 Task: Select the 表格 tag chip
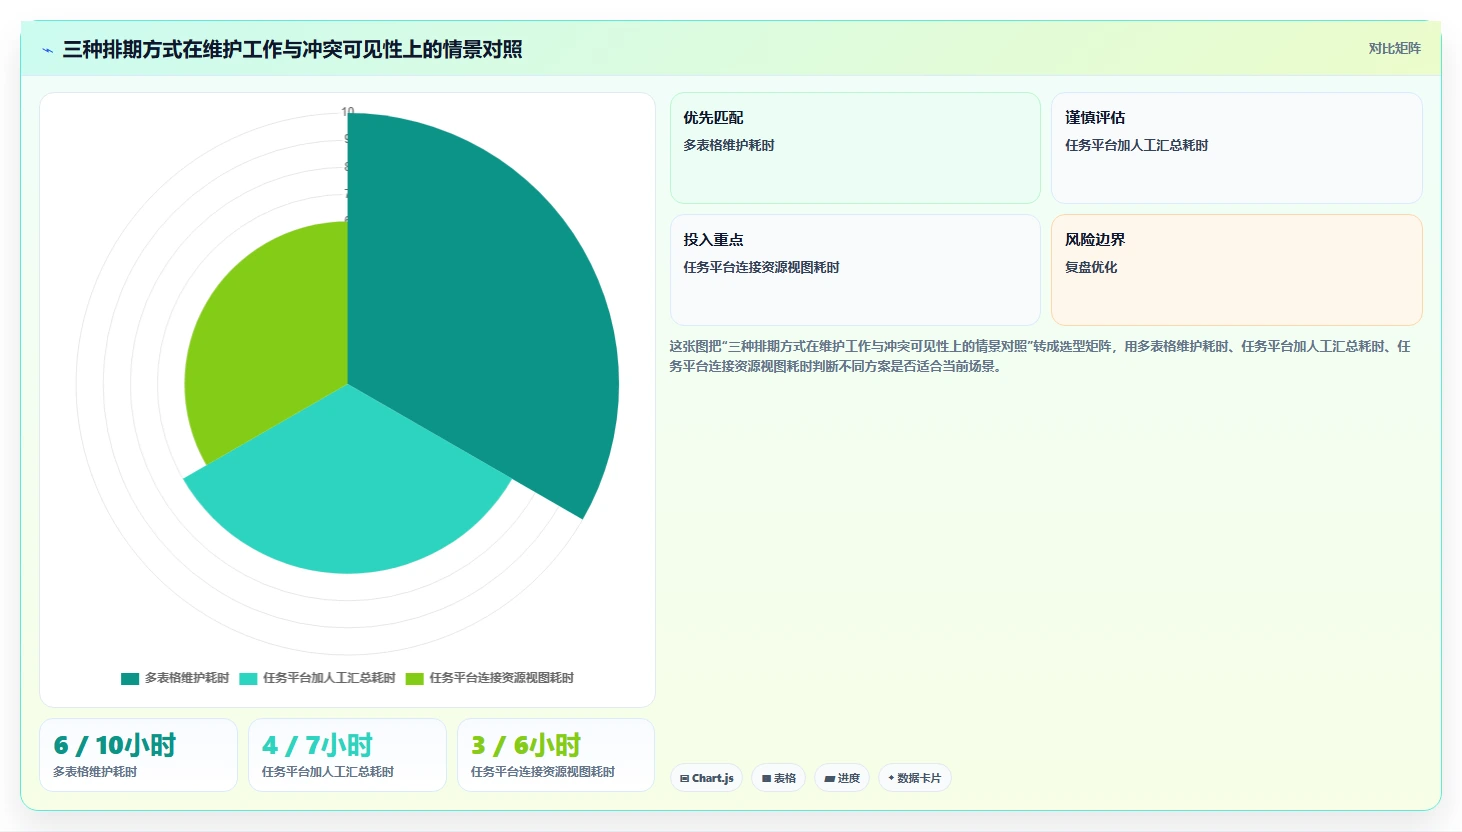(779, 778)
